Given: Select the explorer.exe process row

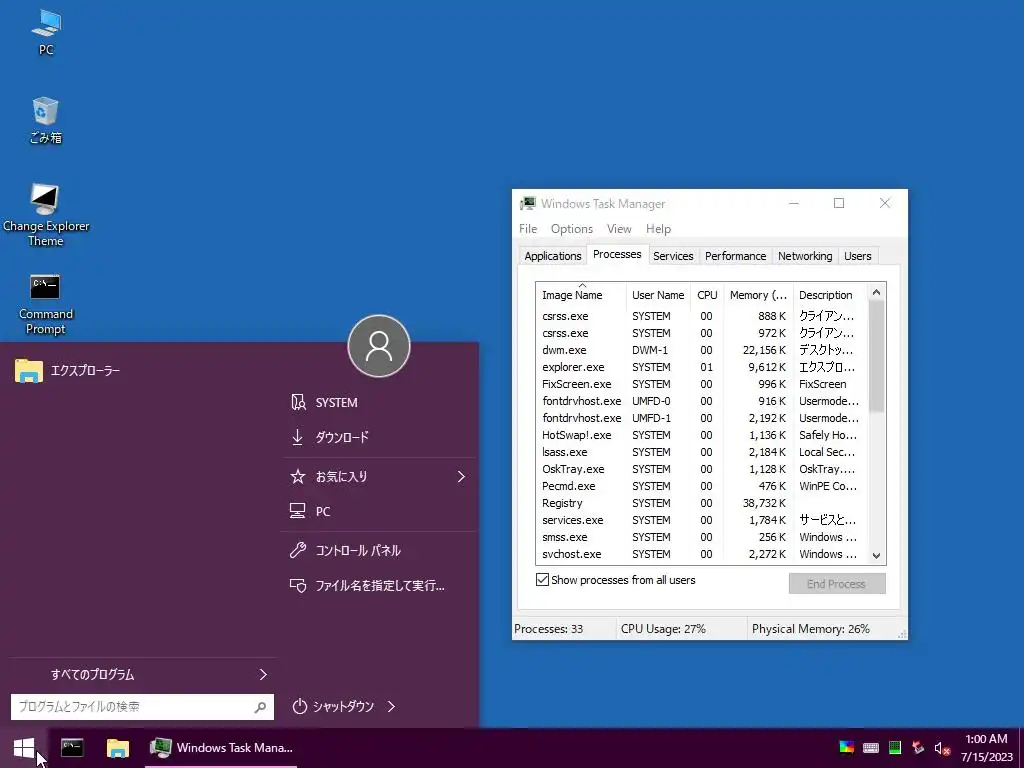Looking at the screenshot, I should tap(702, 367).
